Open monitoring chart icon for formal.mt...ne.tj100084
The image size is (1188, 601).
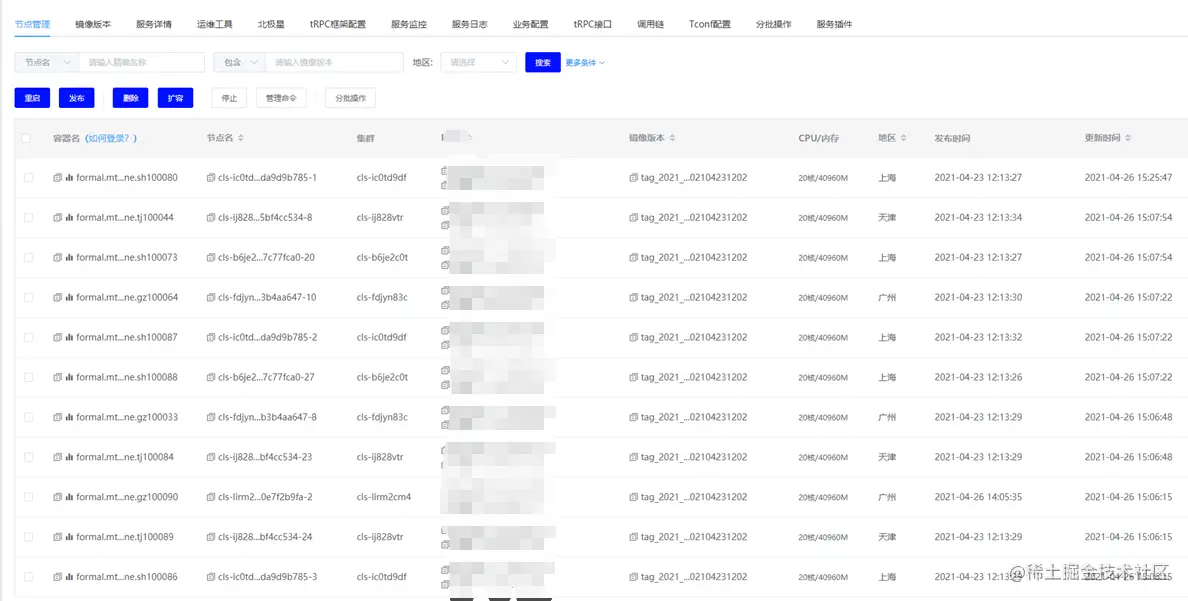tap(69, 457)
